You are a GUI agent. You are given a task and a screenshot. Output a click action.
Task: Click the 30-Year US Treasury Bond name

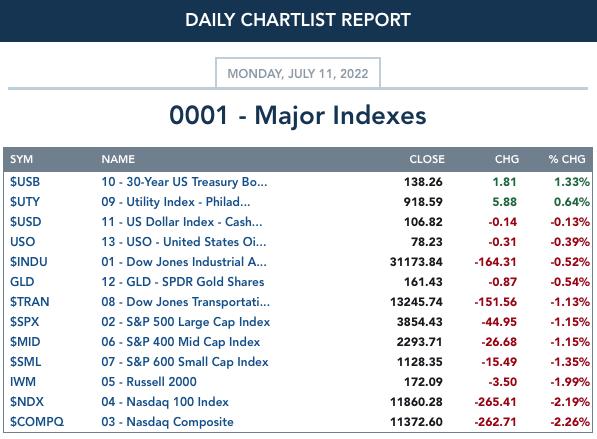(184, 182)
